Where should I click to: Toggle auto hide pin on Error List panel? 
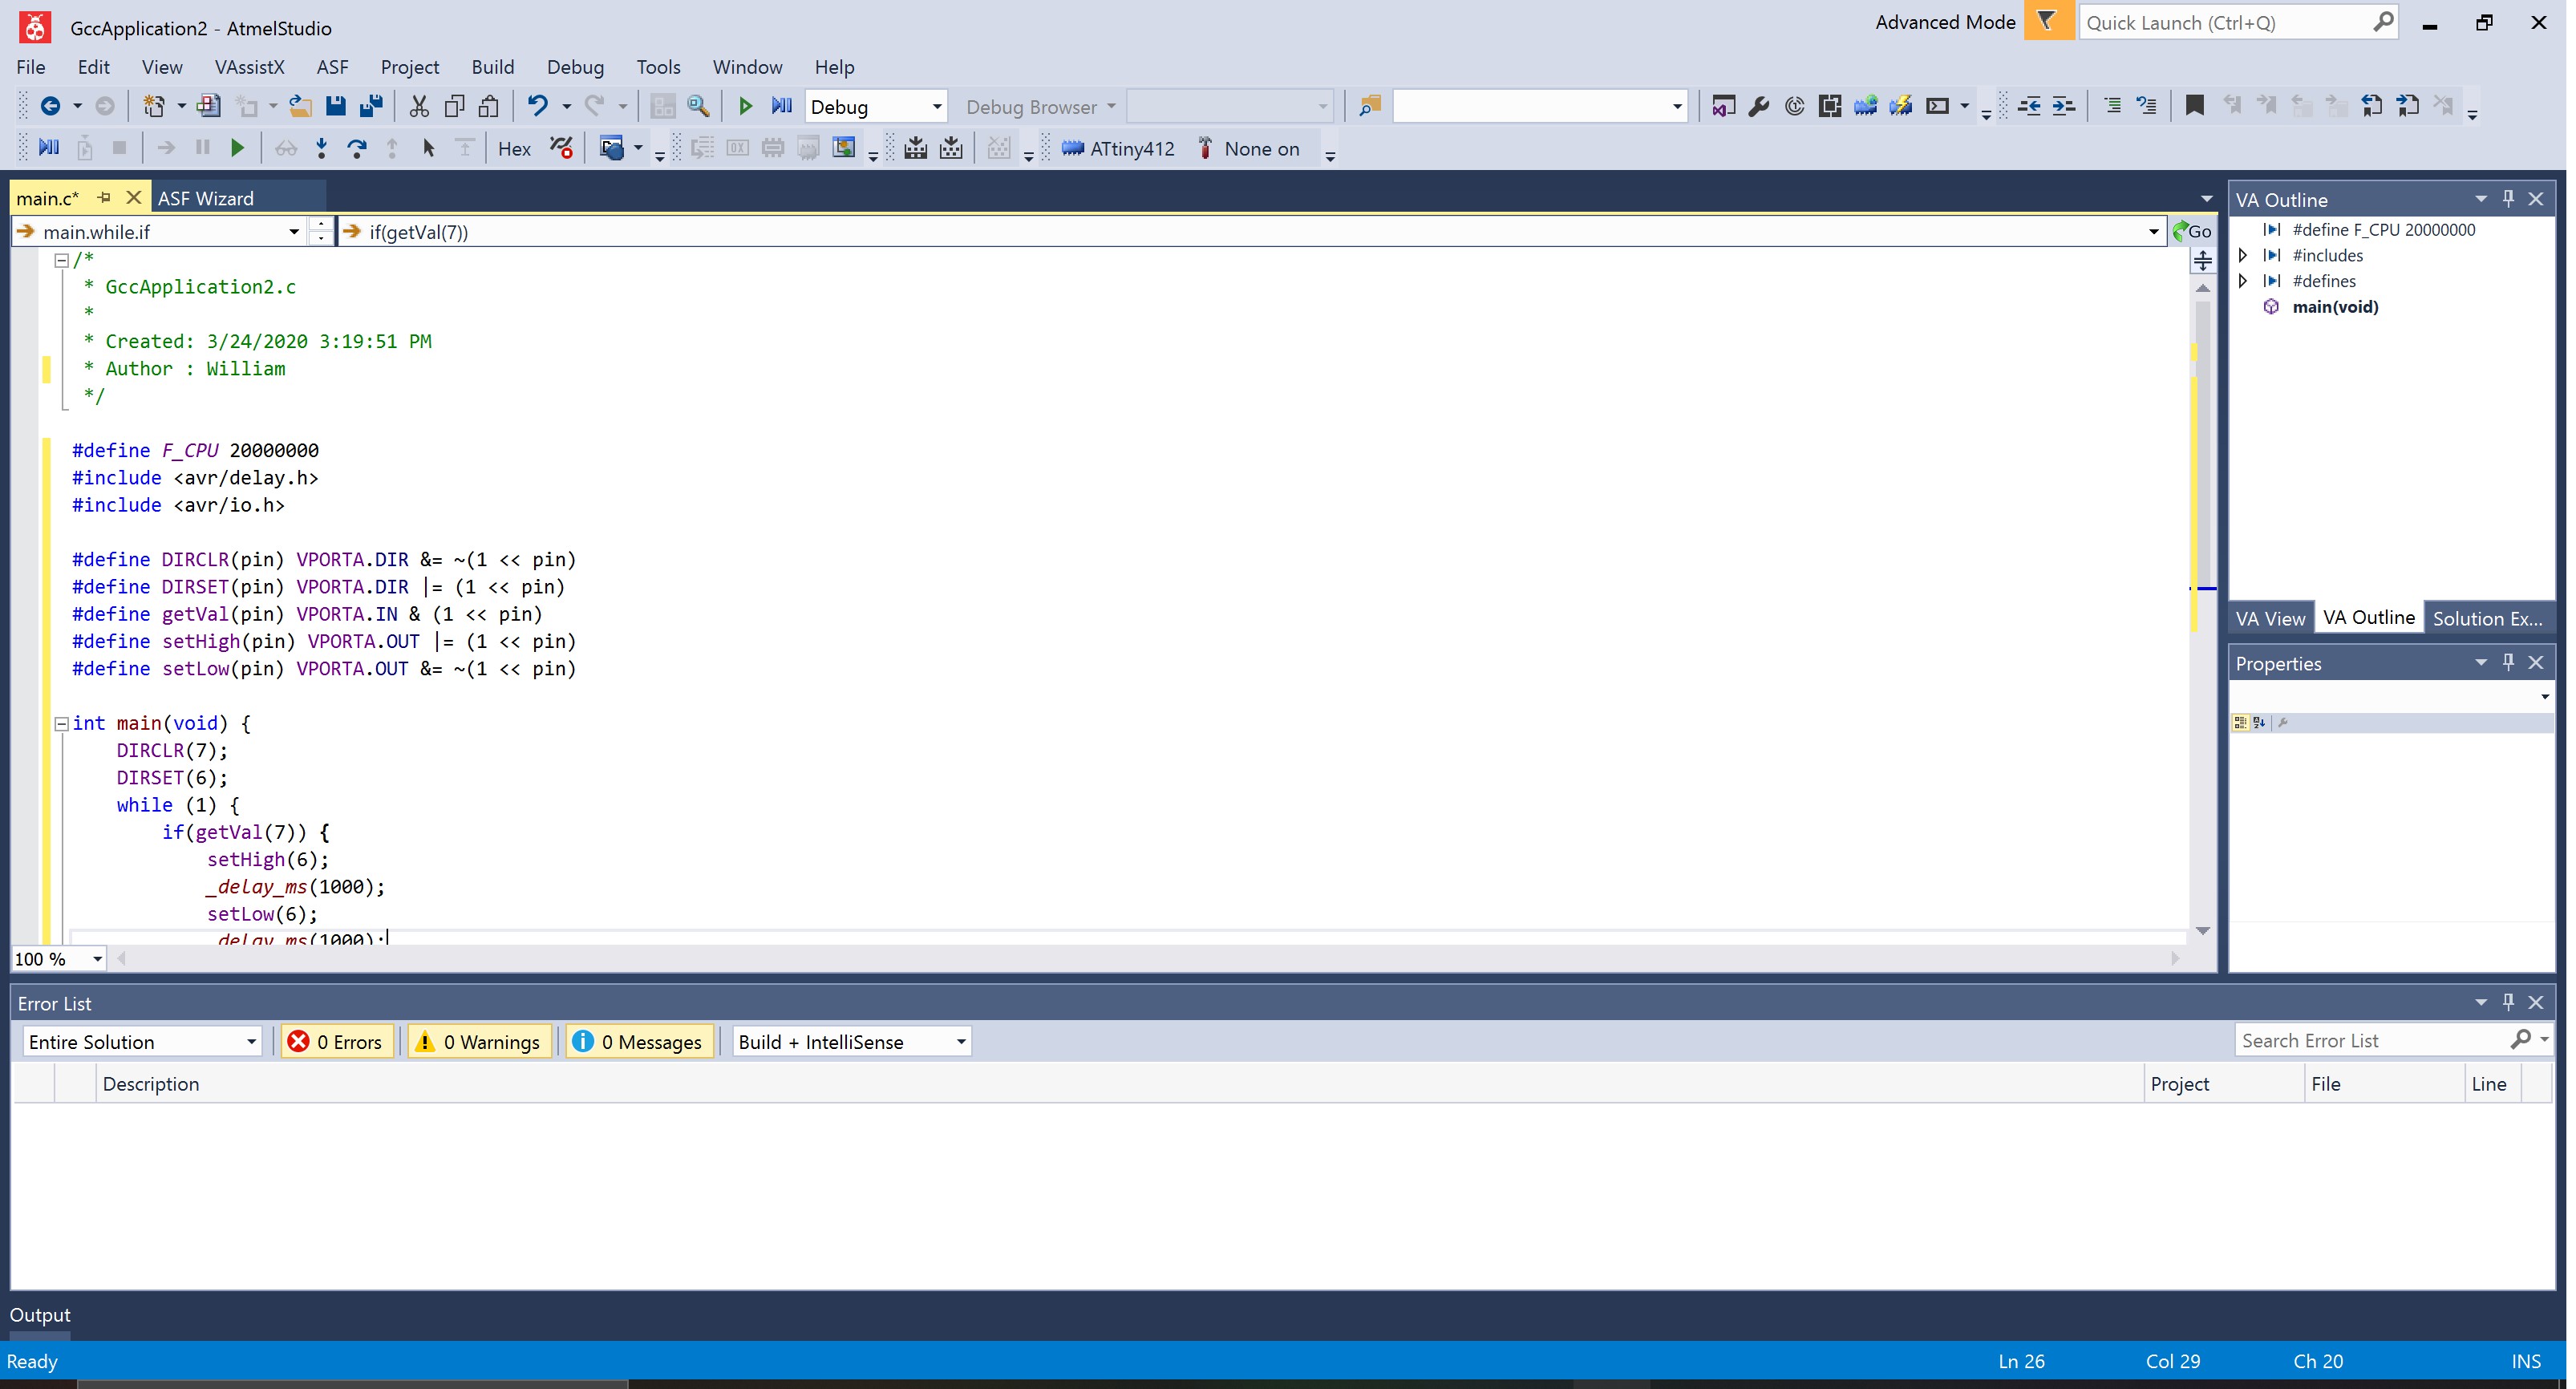[x=2508, y=1001]
